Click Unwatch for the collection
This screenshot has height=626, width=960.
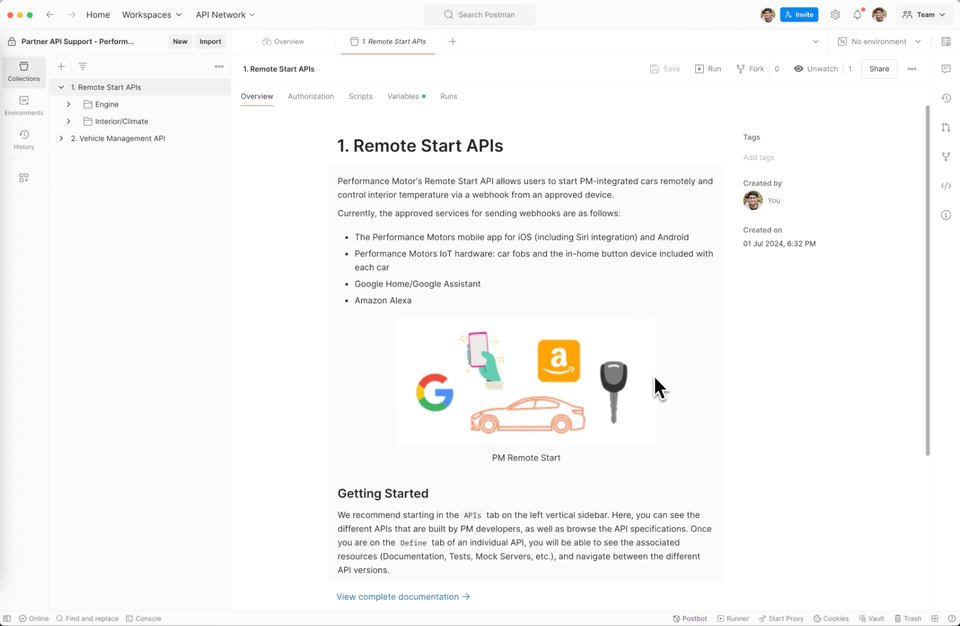point(816,69)
